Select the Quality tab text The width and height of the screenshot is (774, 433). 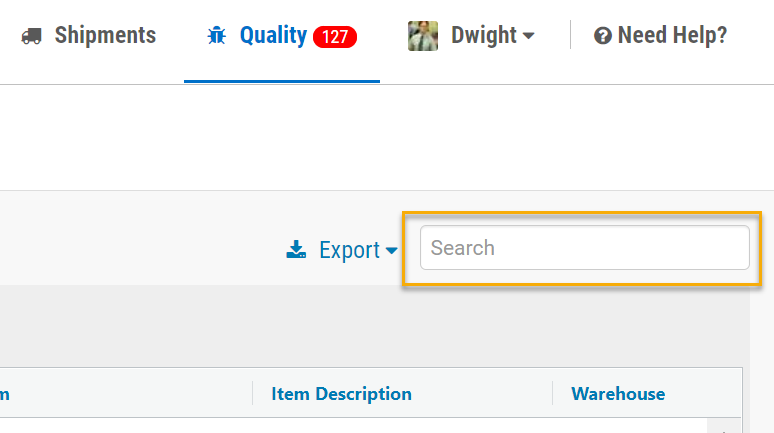(273, 36)
